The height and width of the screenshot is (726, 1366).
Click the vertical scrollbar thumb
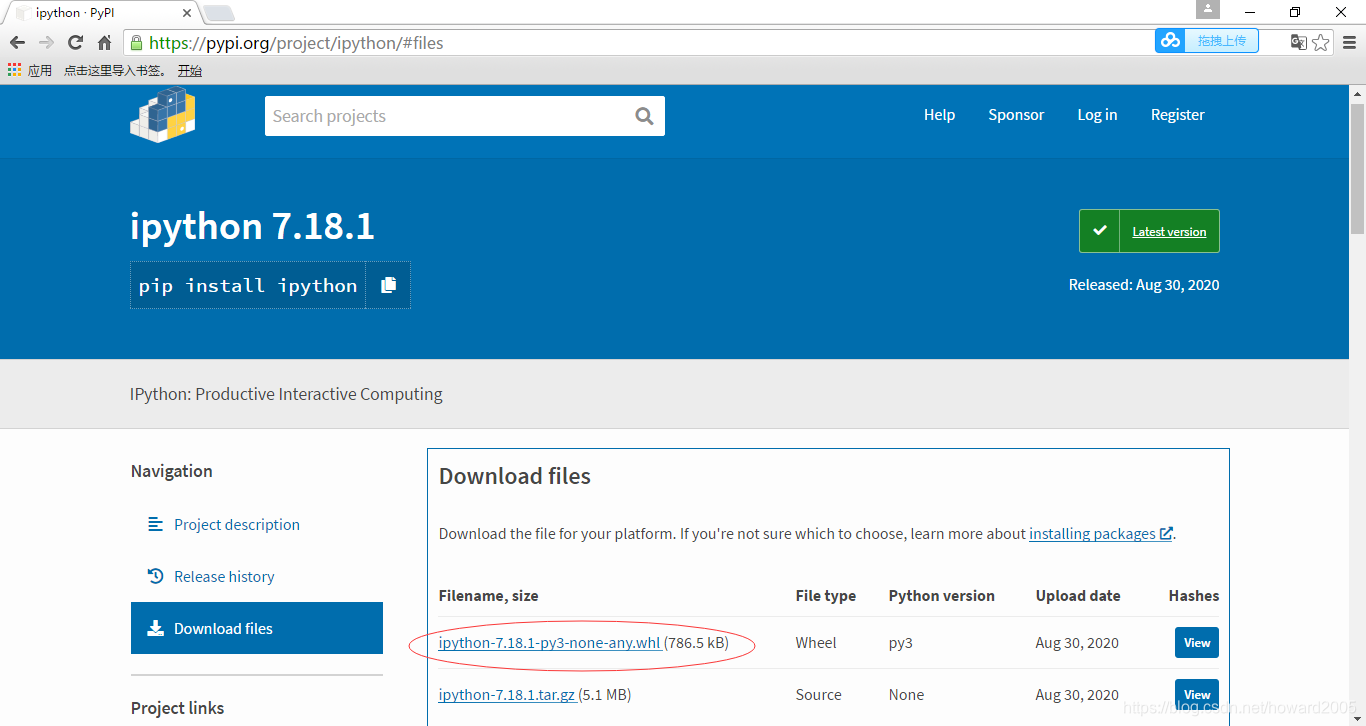click(x=1357, y=168)
